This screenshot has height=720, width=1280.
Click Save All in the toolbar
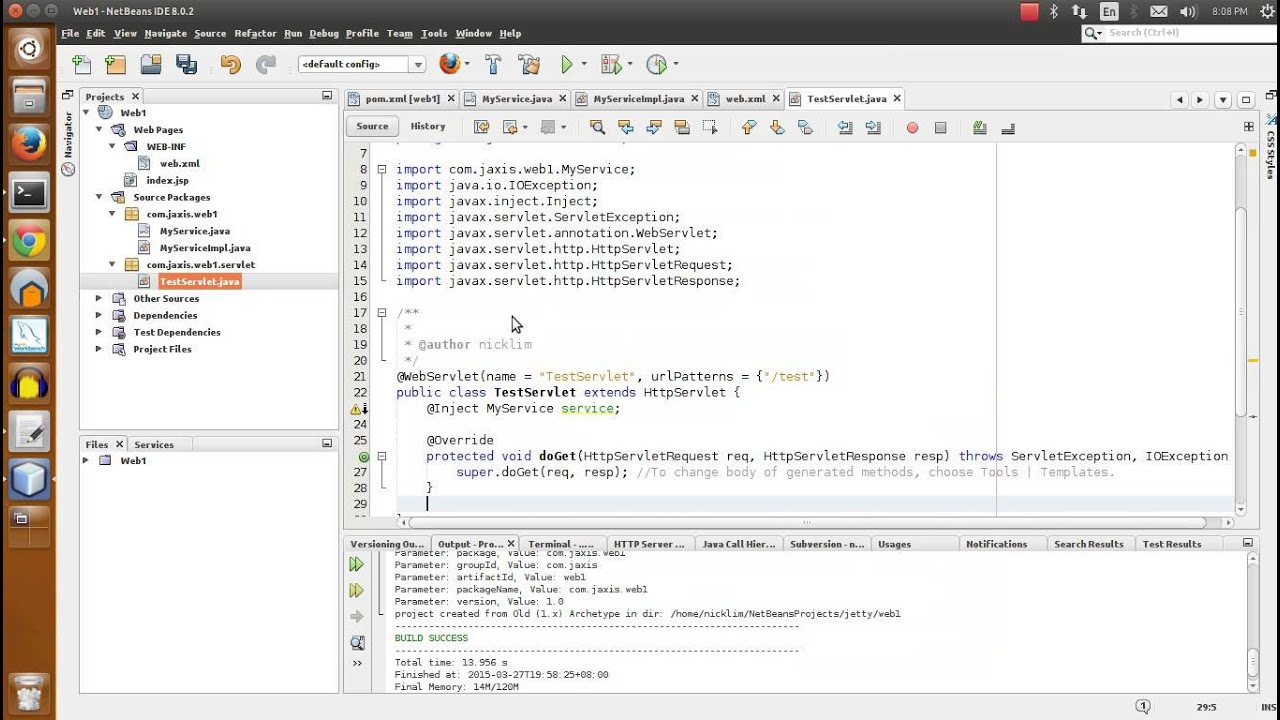(186, 65)
